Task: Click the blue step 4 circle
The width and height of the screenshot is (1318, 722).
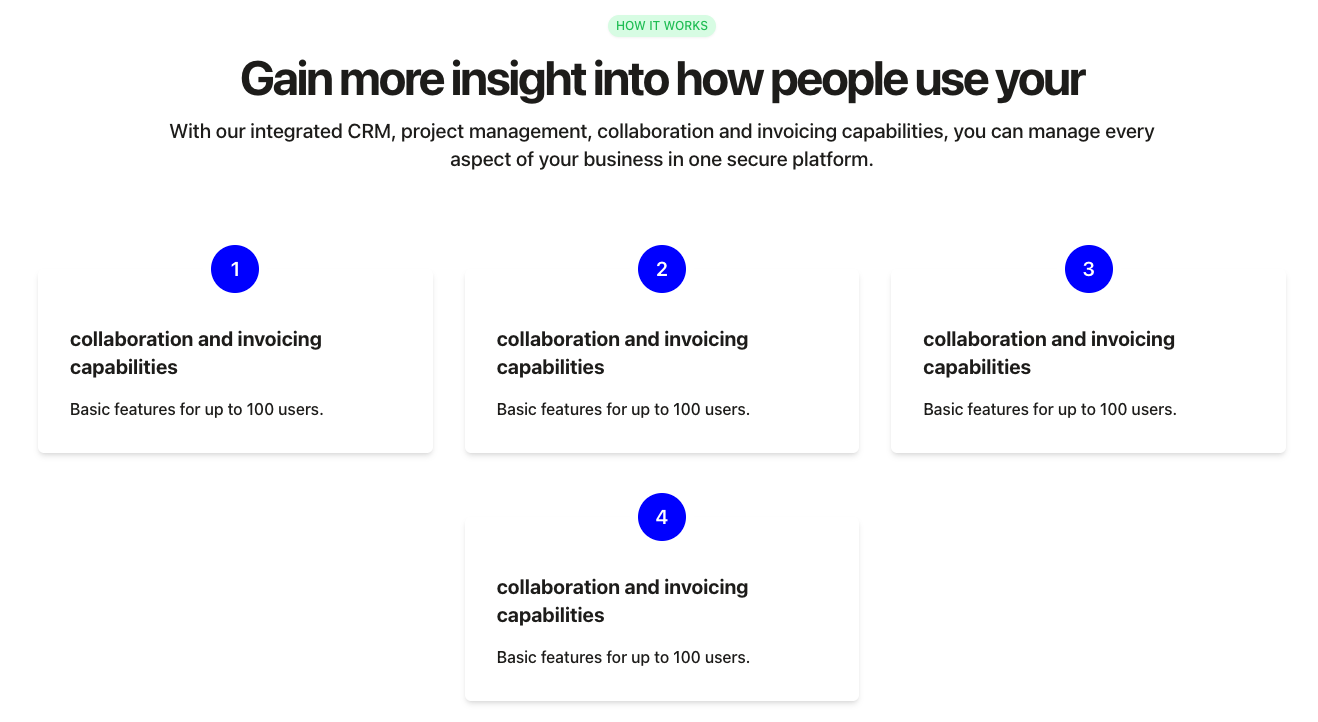Action: pos(662,517)
